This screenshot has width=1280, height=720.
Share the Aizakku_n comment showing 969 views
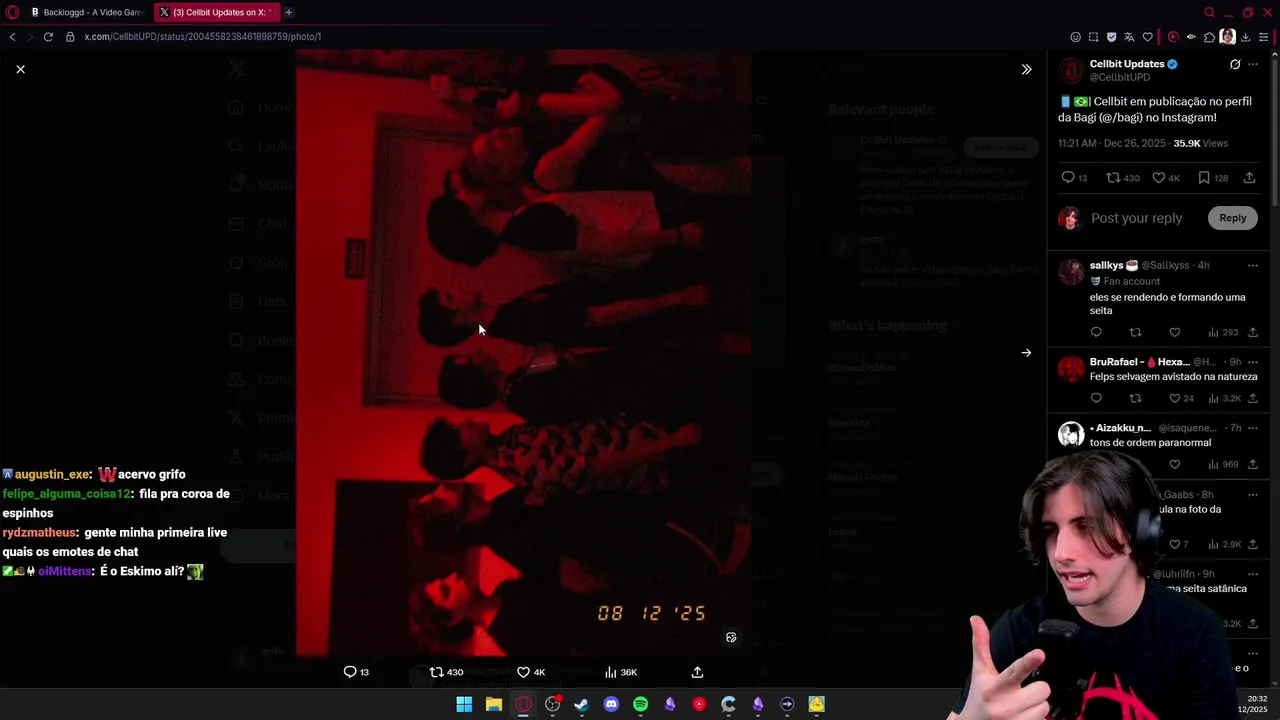(1253, 464)
